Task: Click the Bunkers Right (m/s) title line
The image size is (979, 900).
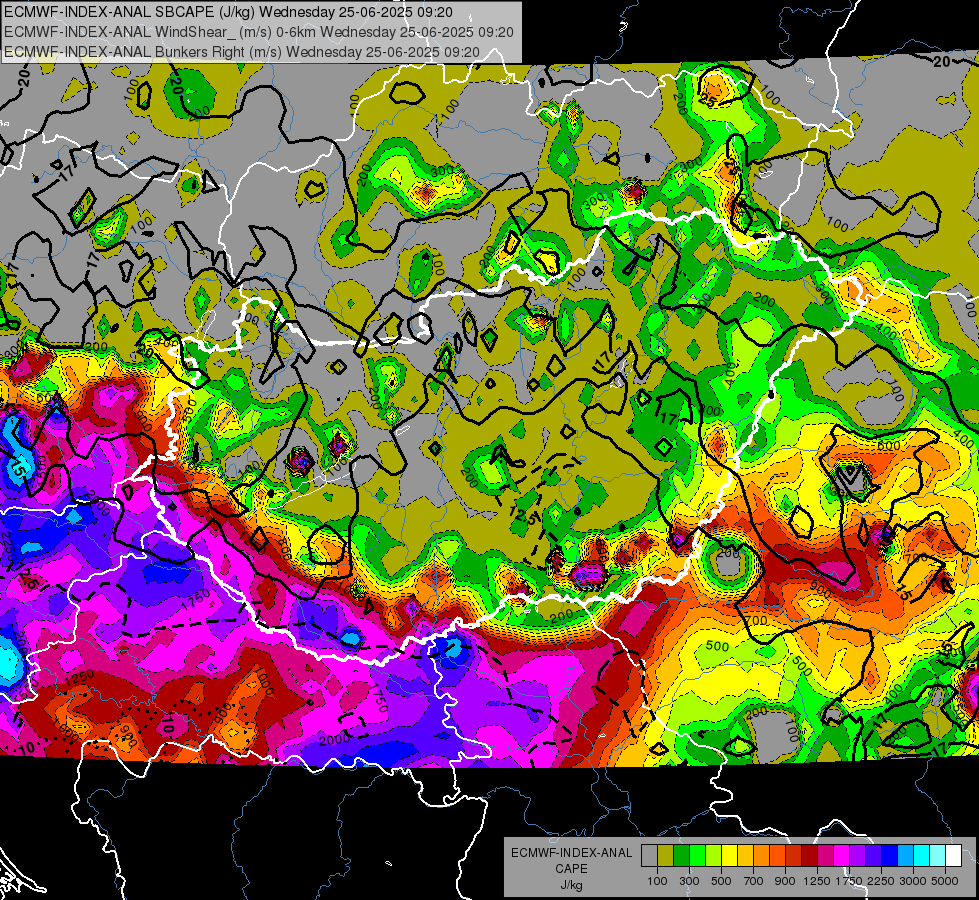Action: tap(242, 52)
